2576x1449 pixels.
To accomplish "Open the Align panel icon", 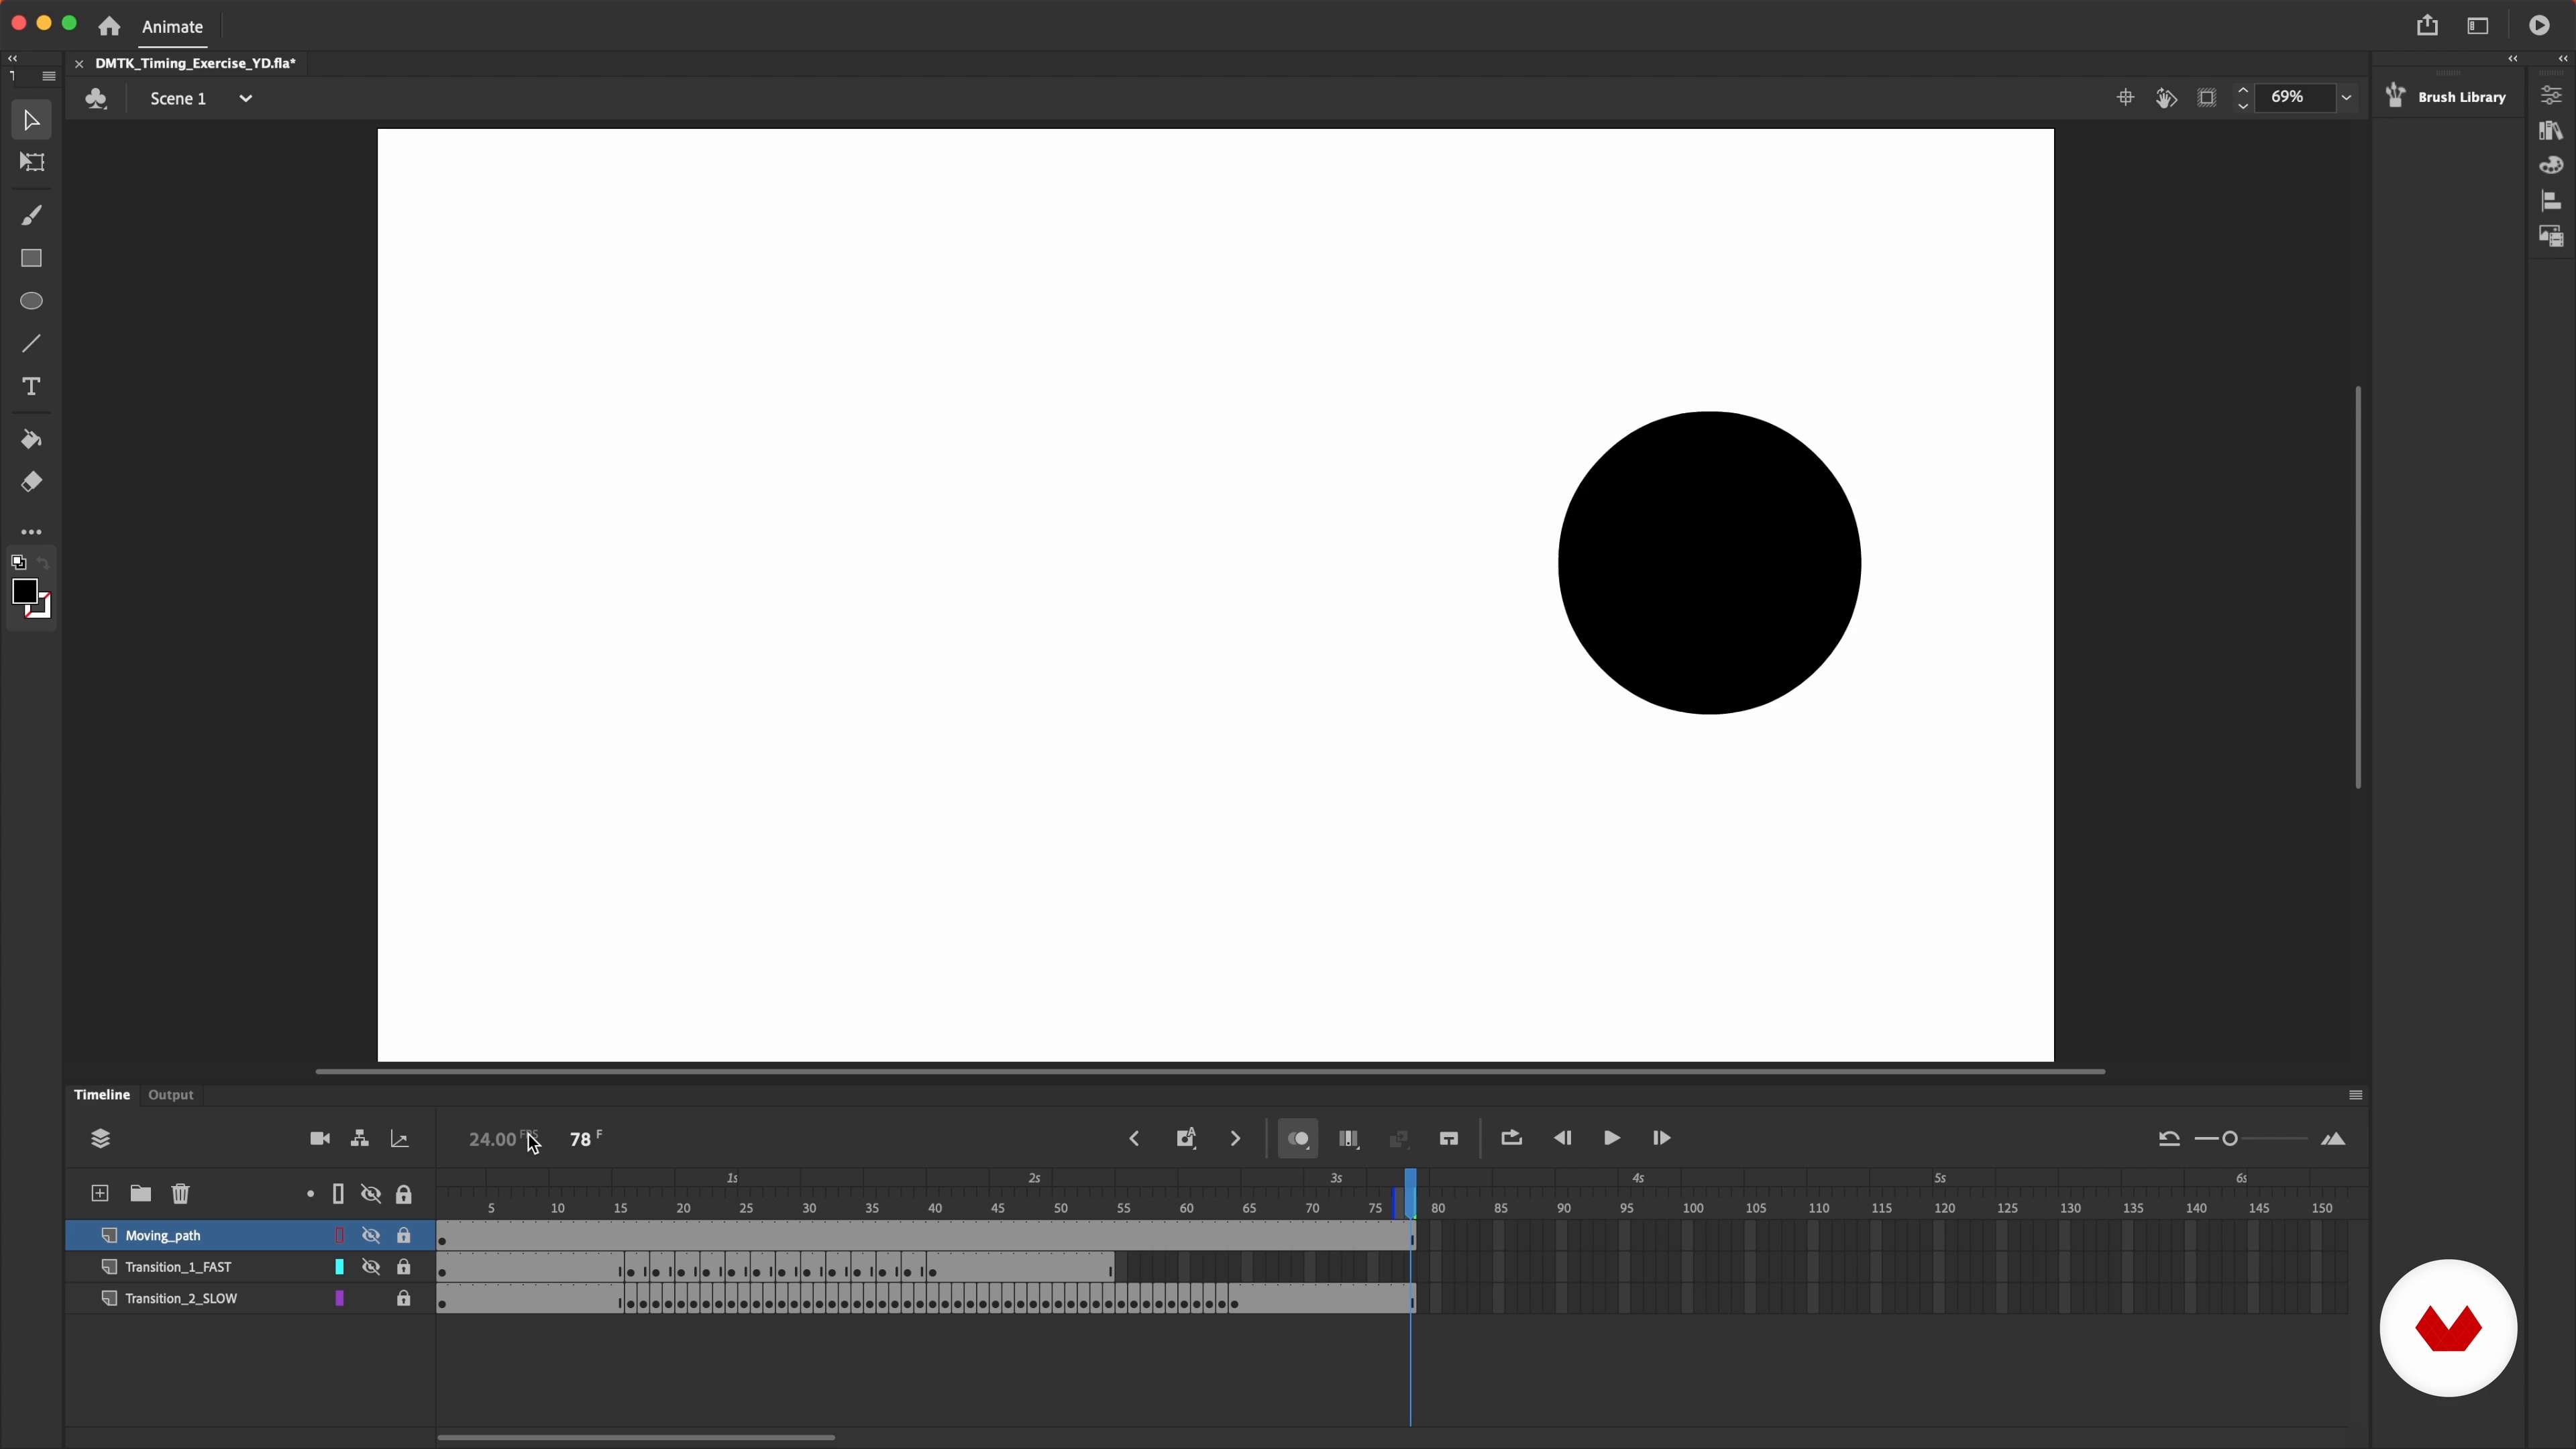I will click(x=2551, y=201).
